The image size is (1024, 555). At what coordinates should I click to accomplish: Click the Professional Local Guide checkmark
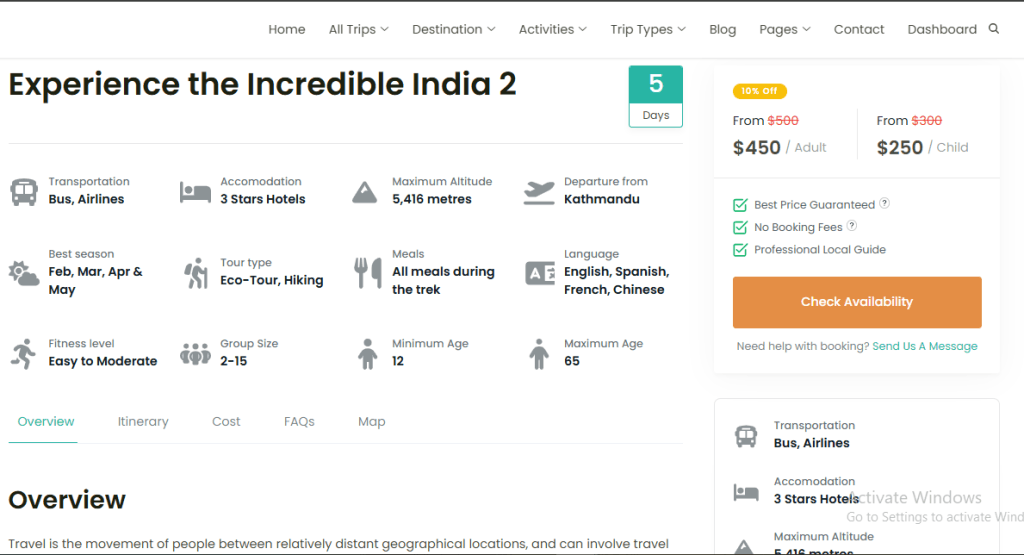[x=740, y=250]
